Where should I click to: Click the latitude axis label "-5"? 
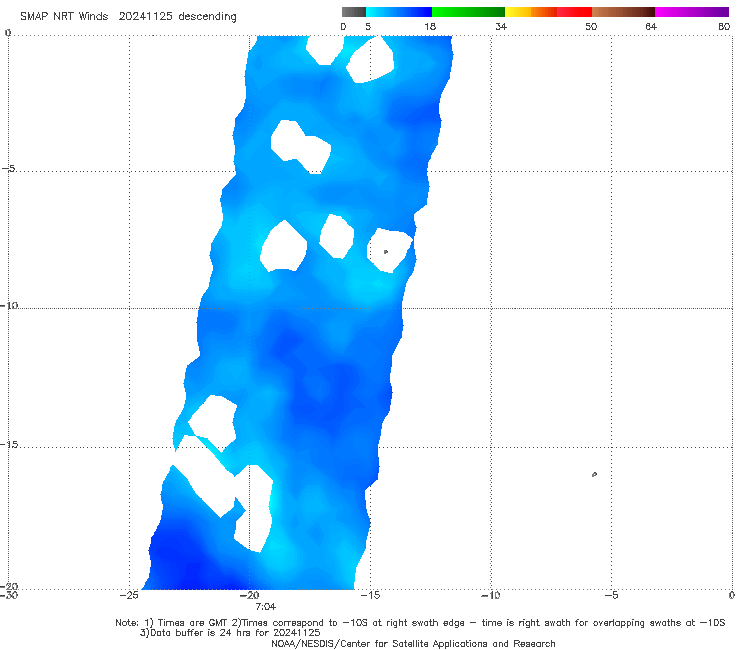click(x=9, y=168)
